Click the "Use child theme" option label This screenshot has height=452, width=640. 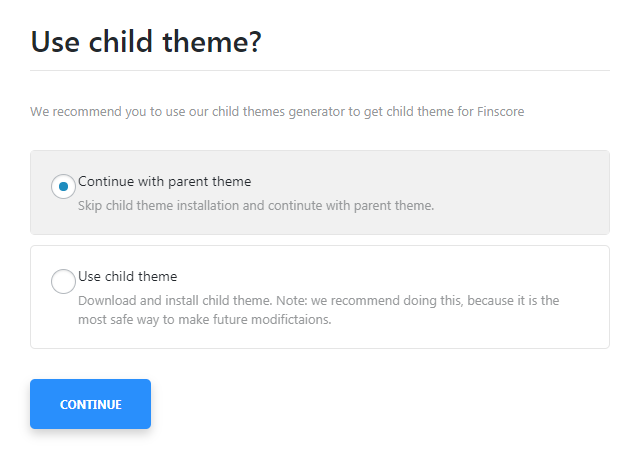127,276
